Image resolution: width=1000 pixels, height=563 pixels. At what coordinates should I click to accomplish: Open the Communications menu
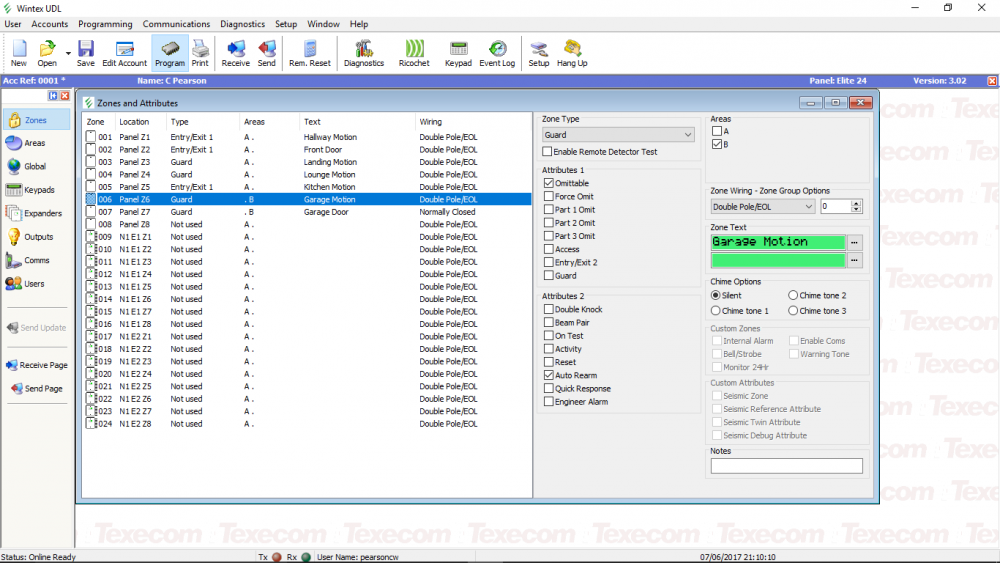click(176, 24)
